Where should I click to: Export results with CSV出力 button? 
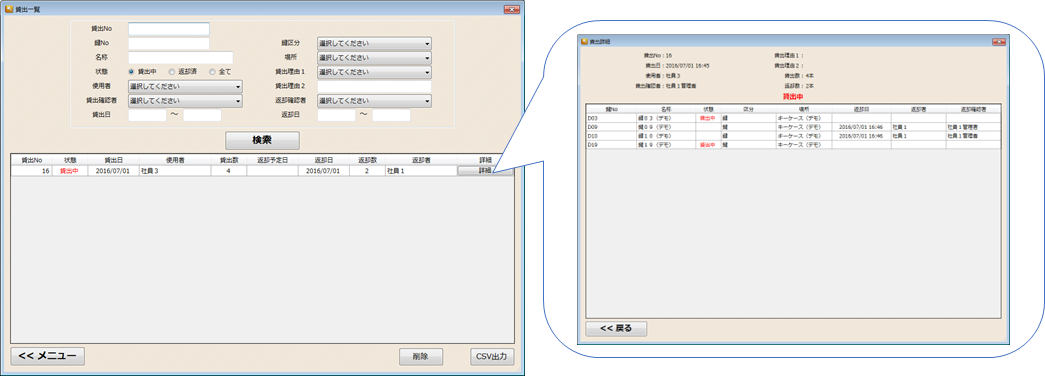click(492, 357)
